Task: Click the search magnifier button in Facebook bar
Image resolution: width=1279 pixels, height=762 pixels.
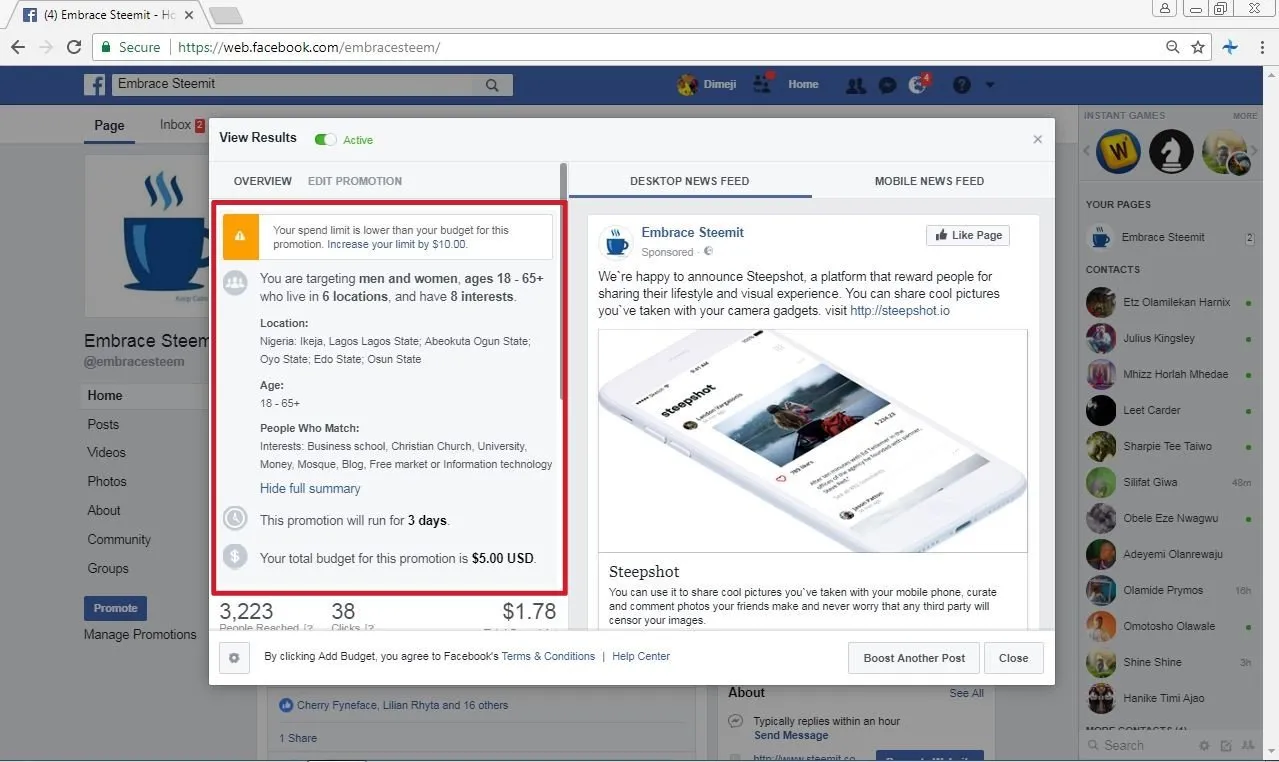Action: coord(492,85)
